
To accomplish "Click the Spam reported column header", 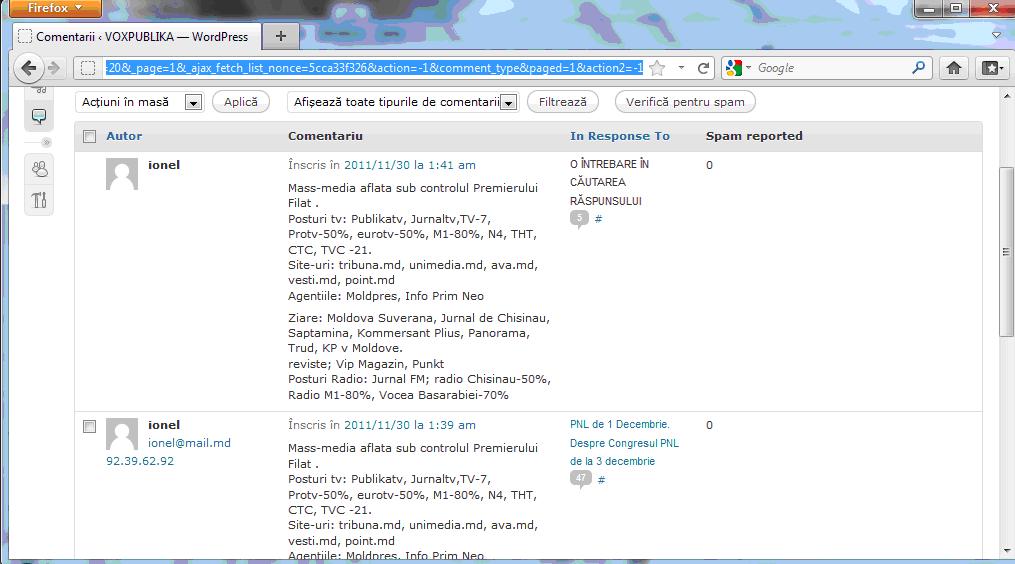I will tap(754, 136).
